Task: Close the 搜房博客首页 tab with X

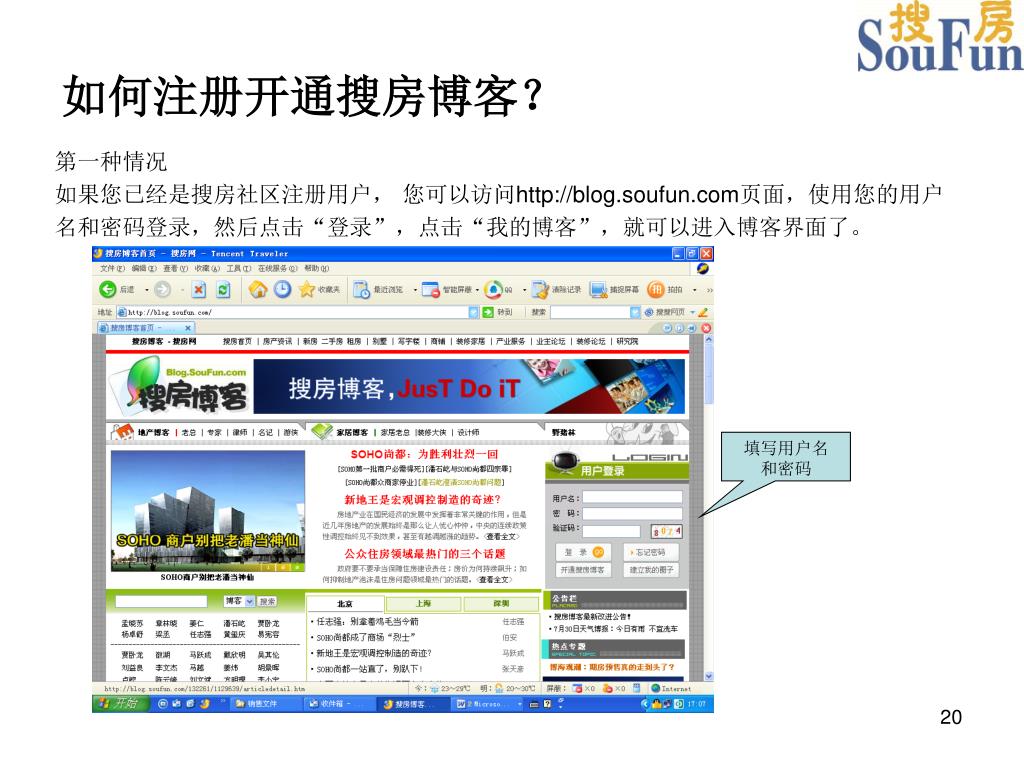Action: point(187,328)
